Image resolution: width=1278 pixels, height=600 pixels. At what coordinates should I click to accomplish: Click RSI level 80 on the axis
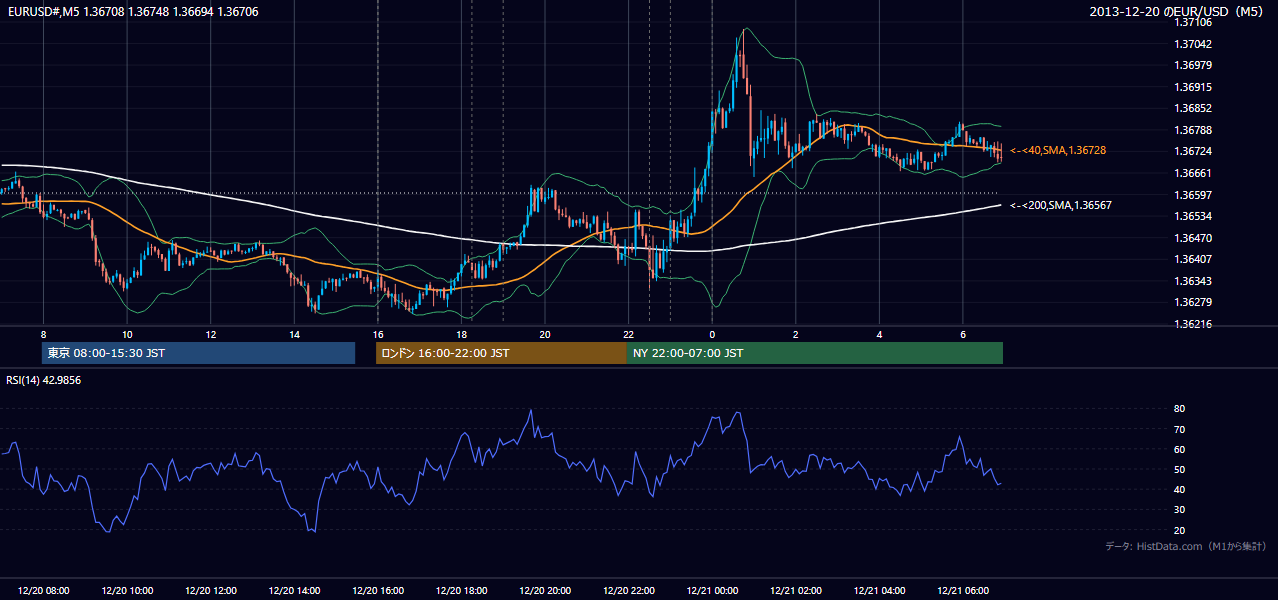click(1180, 409)
